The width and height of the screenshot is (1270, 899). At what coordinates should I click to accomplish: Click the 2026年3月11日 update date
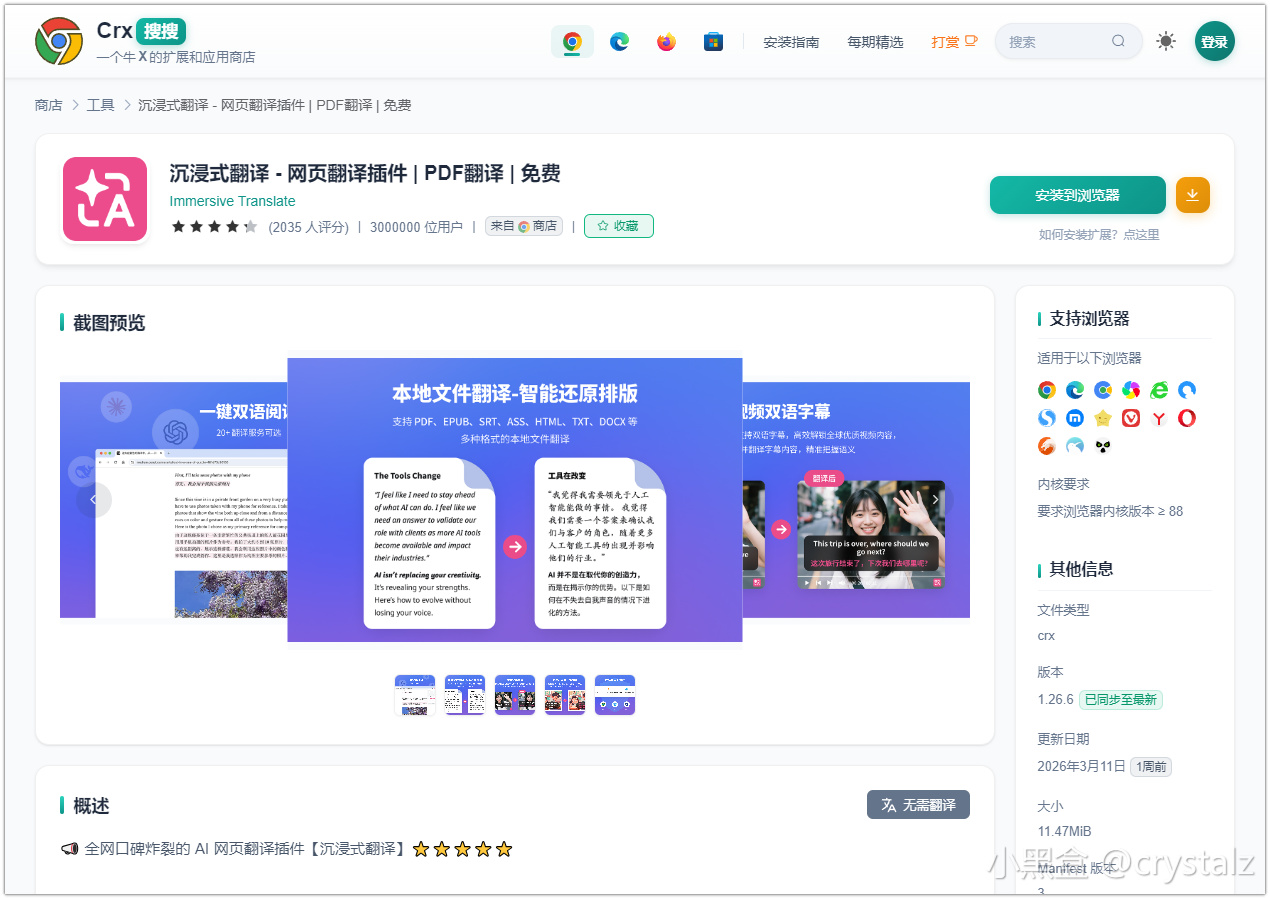coord(1080,767)
